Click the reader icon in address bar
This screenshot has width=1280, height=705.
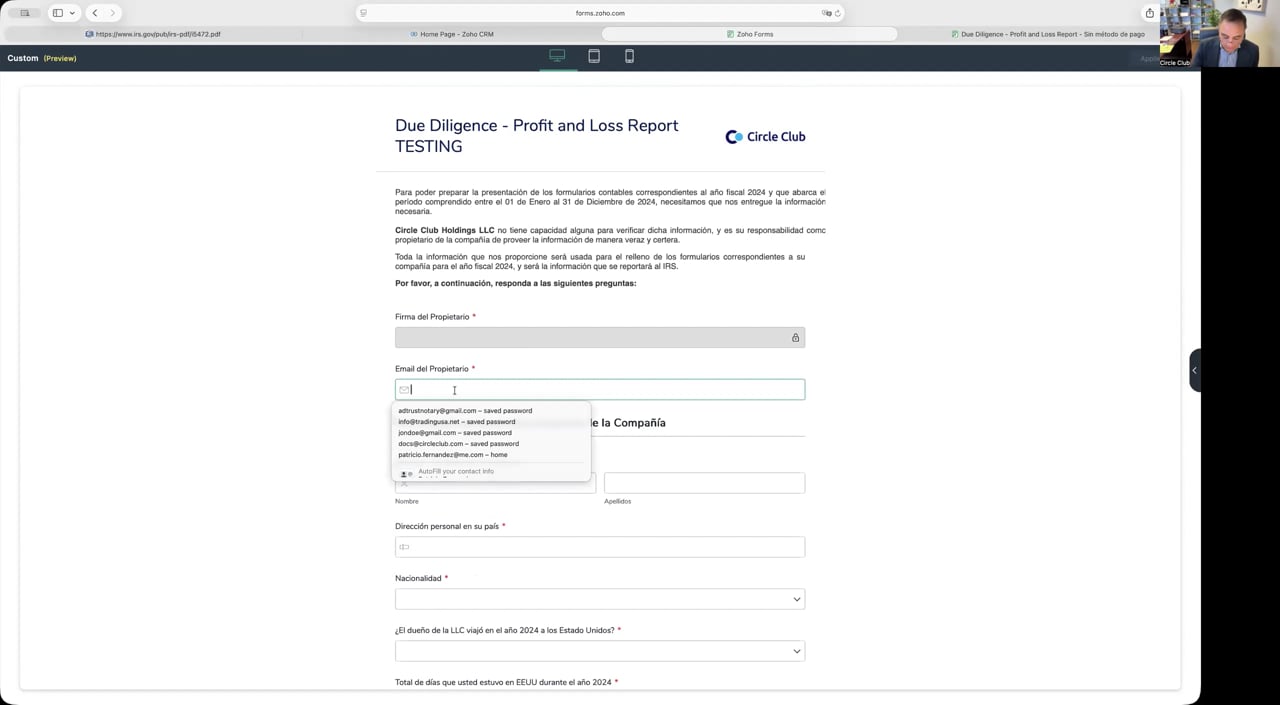pos(363,13)
